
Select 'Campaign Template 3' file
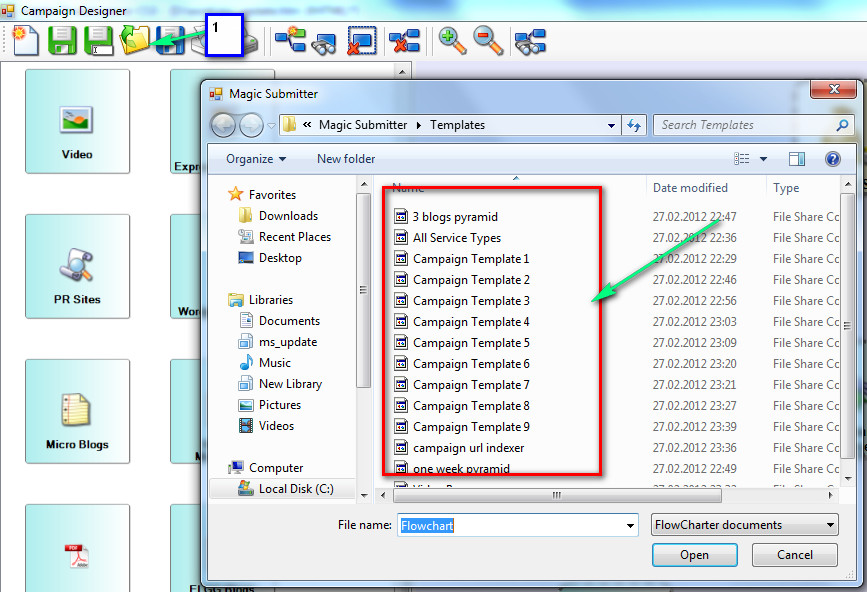pos(462,301)
